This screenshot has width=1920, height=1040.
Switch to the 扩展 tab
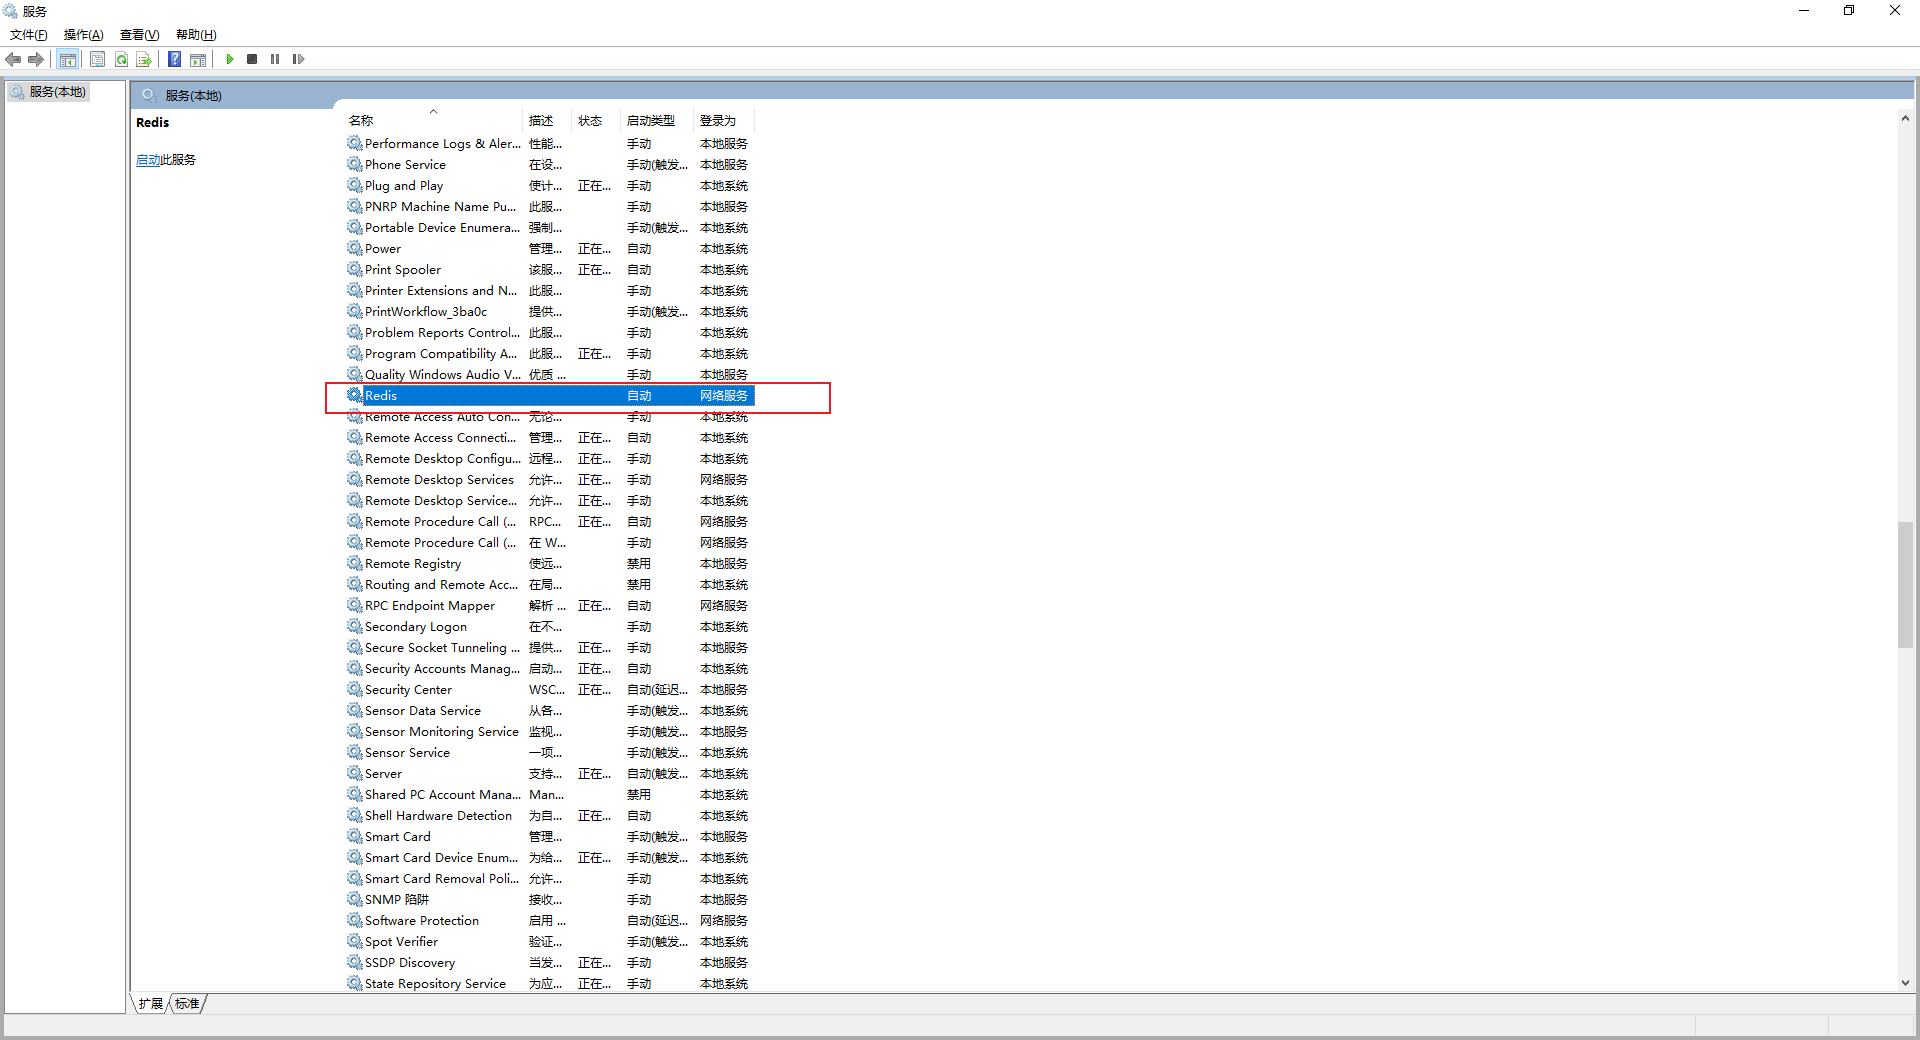[x=151, y=1004]
